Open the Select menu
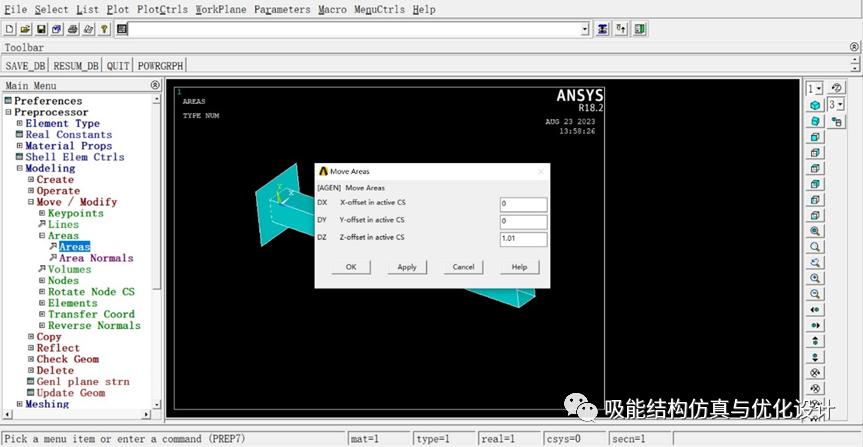 51,9
